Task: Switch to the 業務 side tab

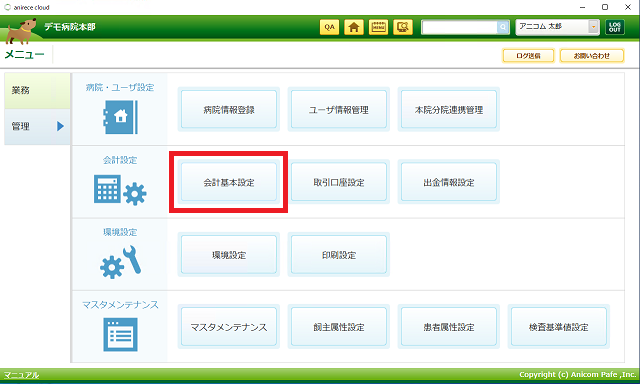Action: pyautogui.click(x=37, y=91)
